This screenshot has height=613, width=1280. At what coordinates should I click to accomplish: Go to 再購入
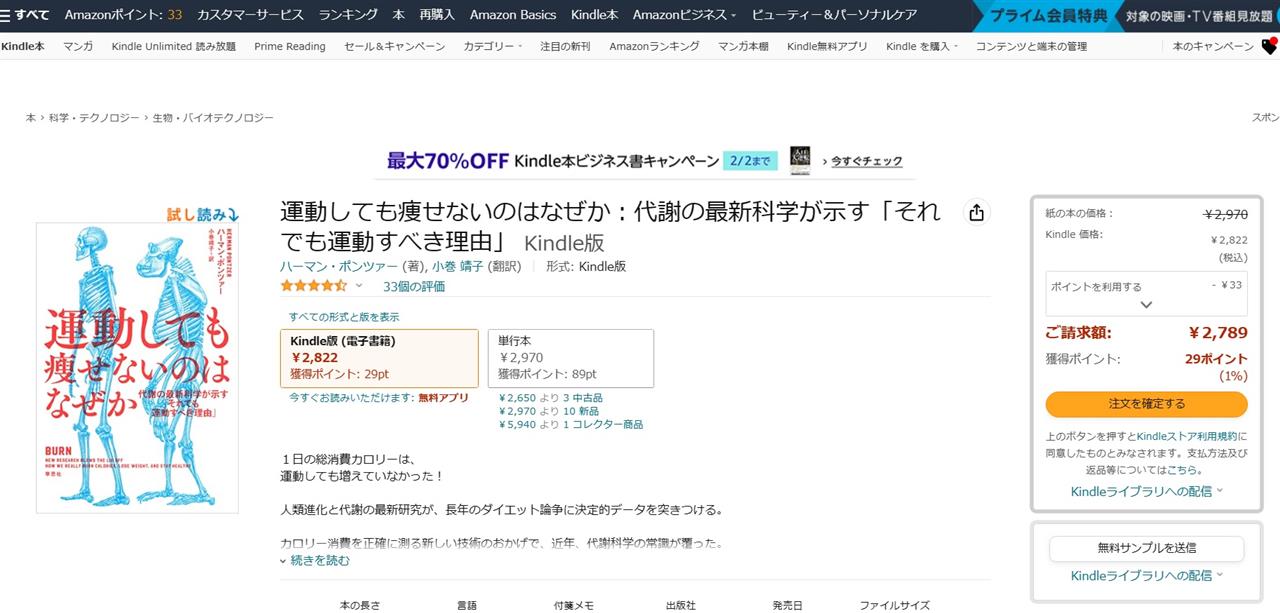[x=437, y=15]
